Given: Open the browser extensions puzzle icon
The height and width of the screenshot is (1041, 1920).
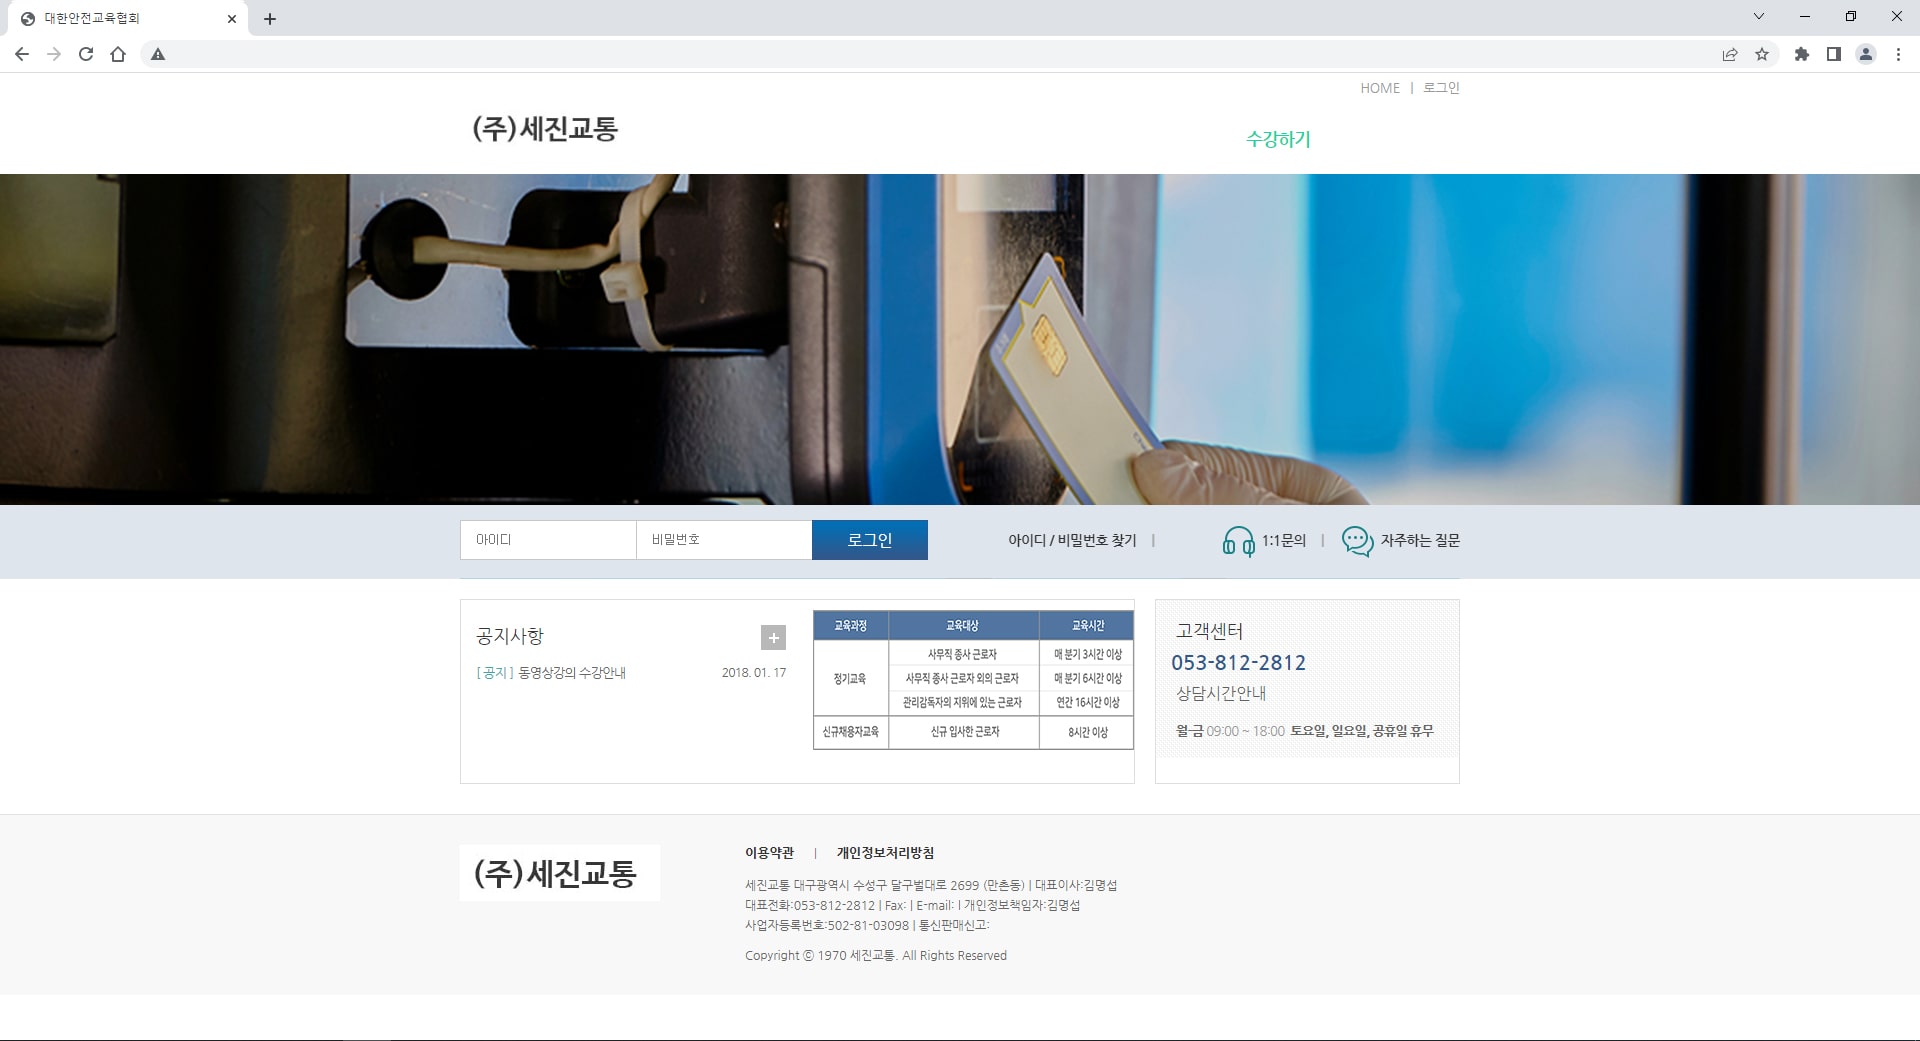Looking at the screenshot, I should [1801, 54].
